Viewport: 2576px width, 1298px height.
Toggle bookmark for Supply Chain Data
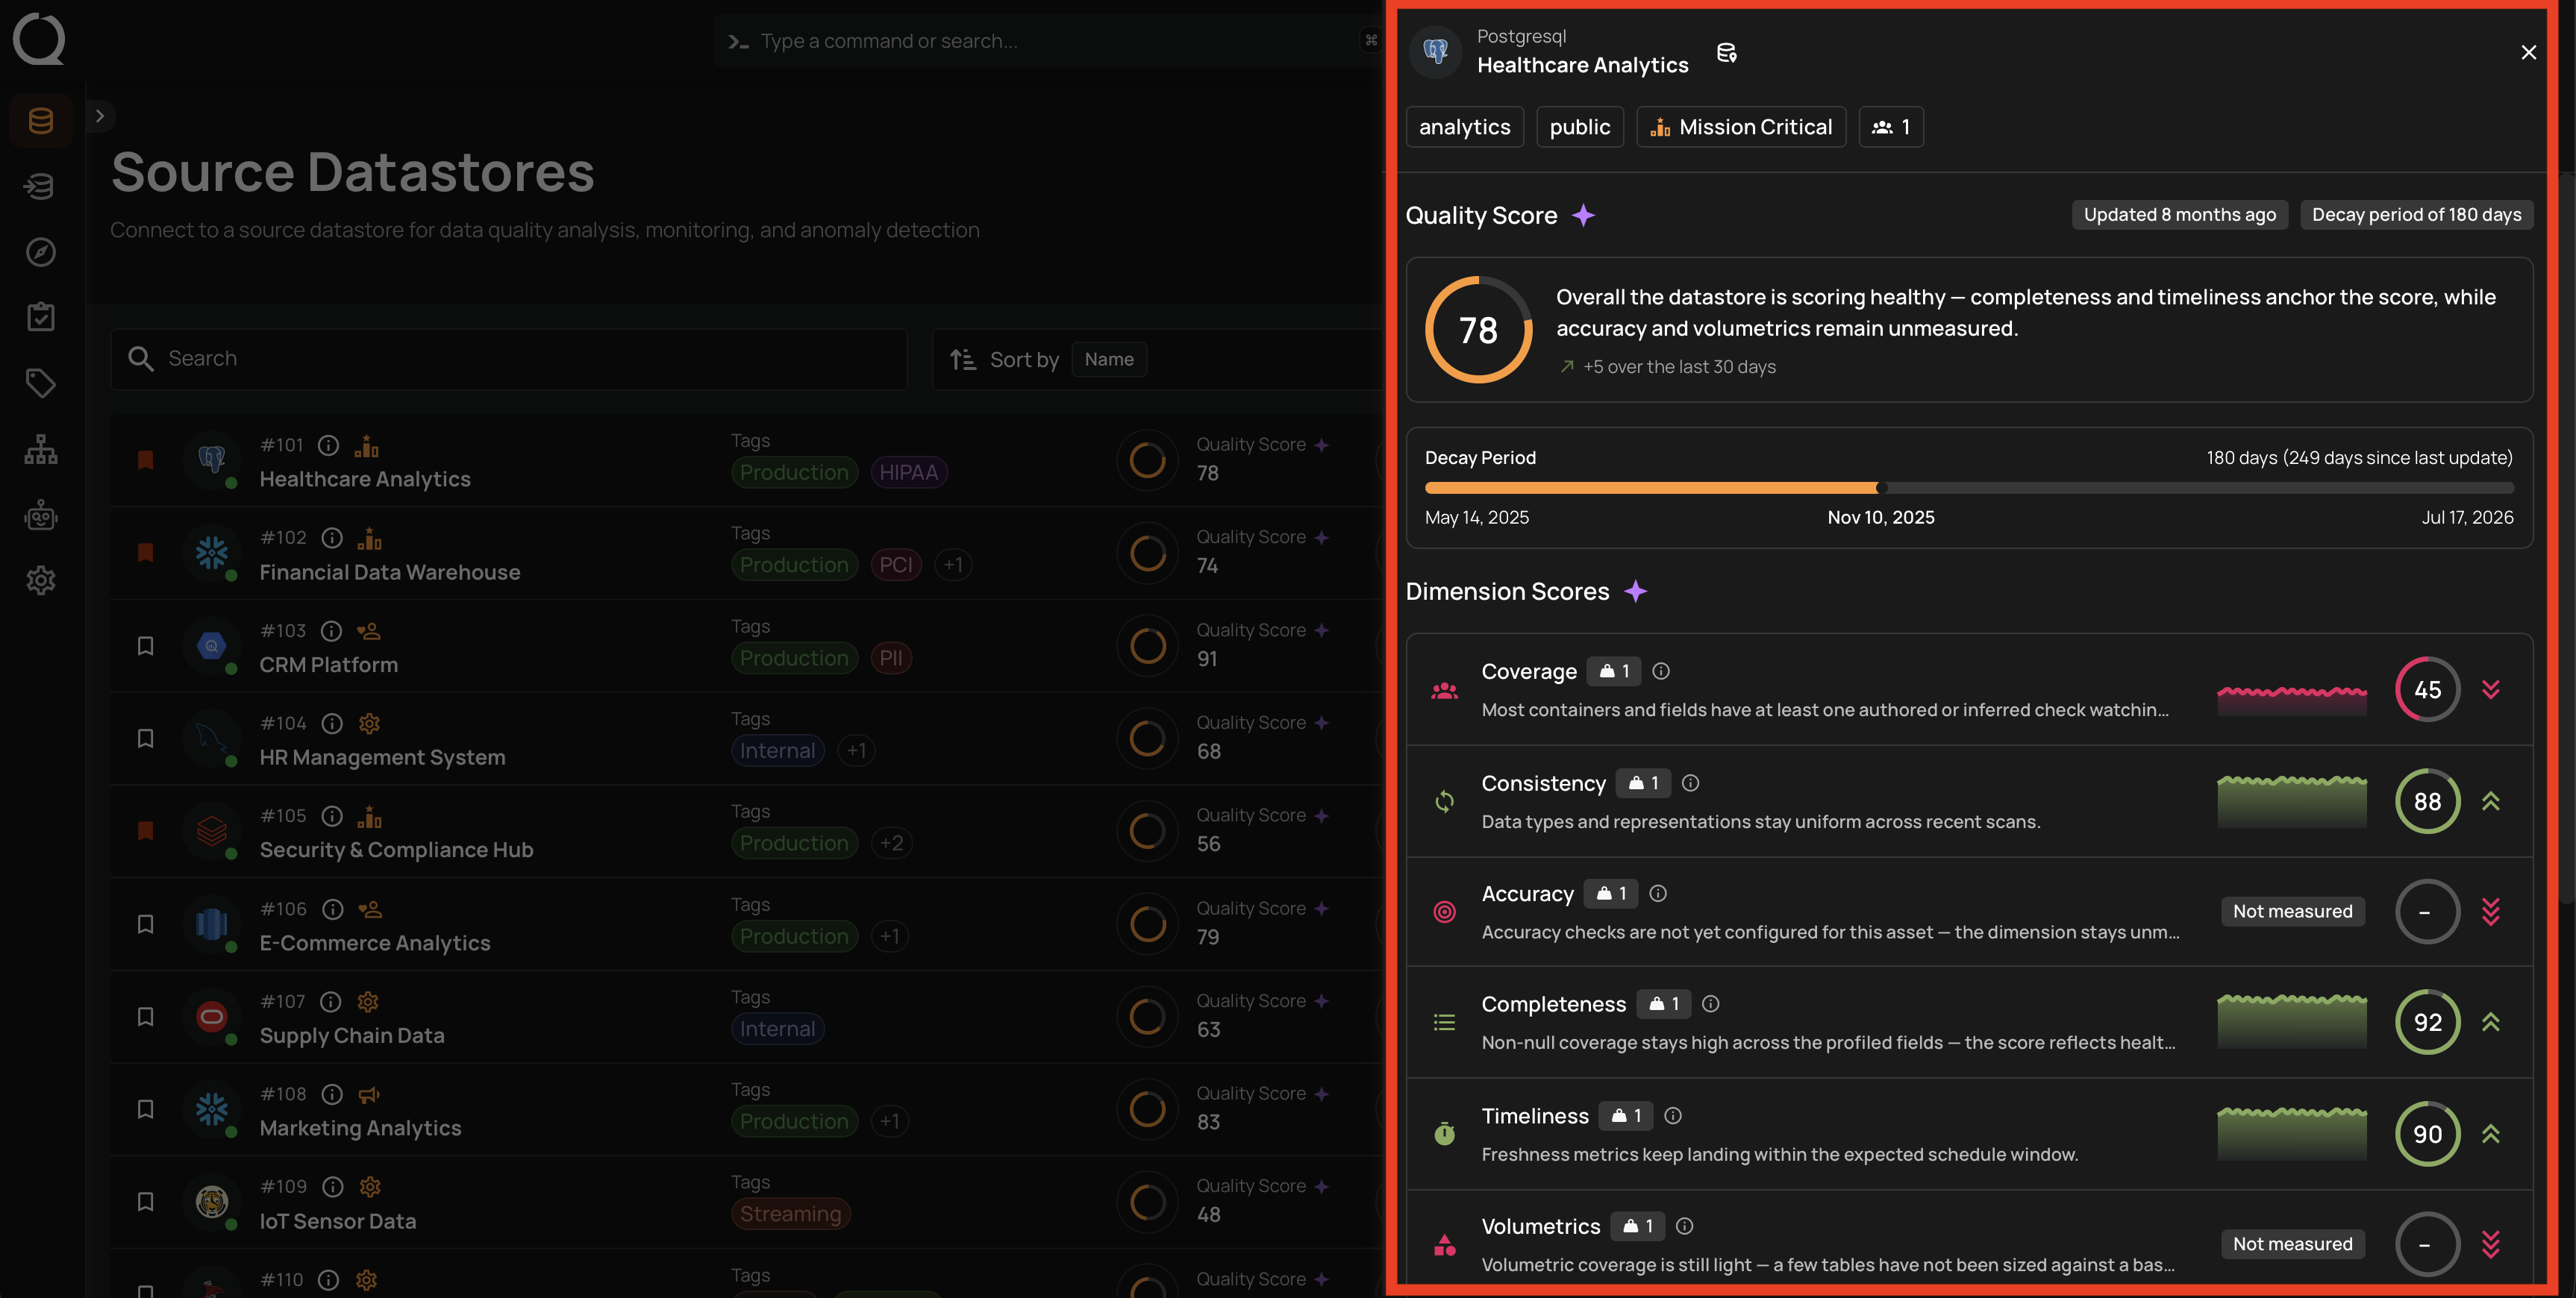coord(145,1017)
